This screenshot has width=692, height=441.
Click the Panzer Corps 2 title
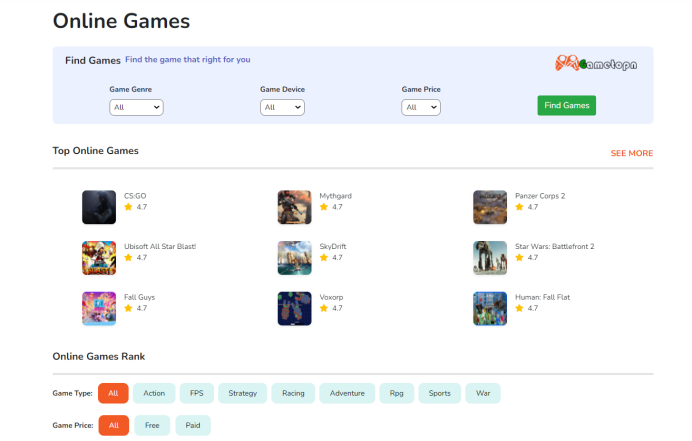coord(540,196)
